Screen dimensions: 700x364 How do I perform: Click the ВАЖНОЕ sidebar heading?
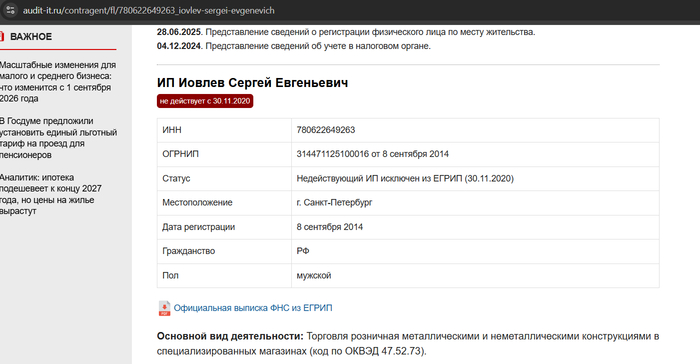[x=31, y=37]
